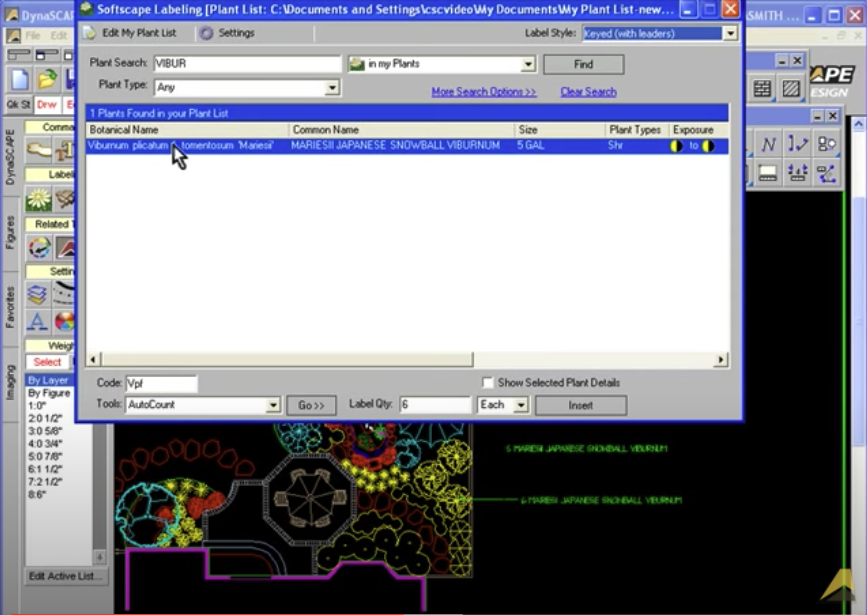The width and height of the screenshot is (867, 615).
Task: Click the plant list scroll-right arrow
Action: (720, 360)
